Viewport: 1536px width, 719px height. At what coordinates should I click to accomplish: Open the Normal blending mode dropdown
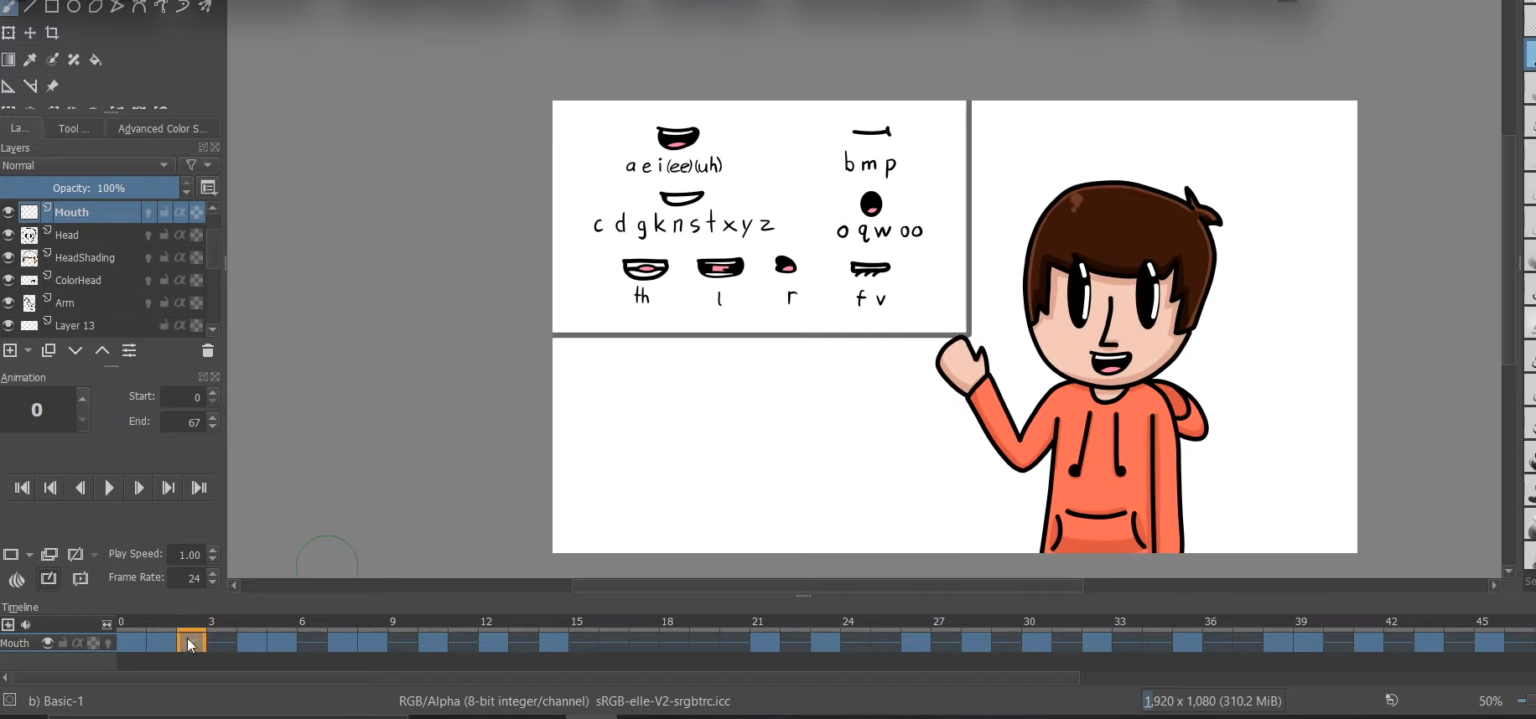coord(87,166)
